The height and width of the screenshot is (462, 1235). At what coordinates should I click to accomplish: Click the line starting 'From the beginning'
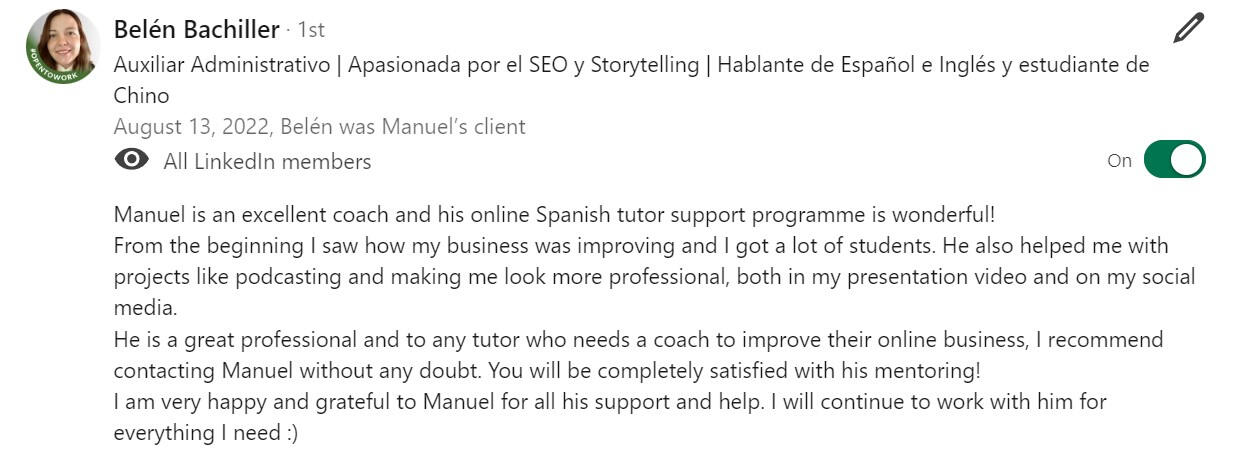click(640, 245)
